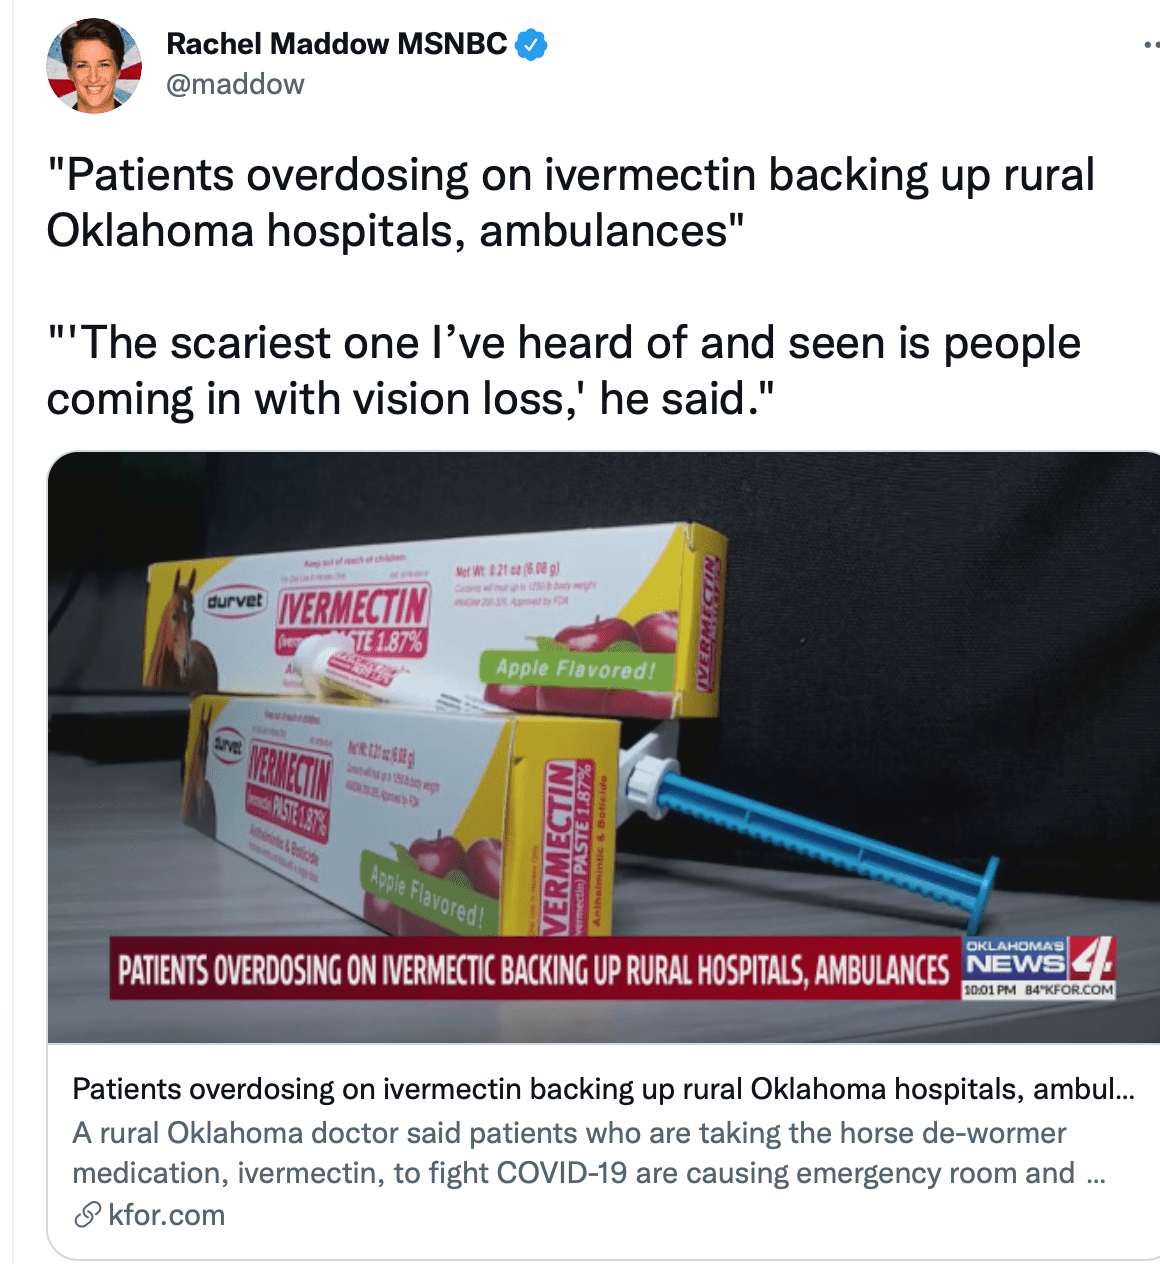Open Rachel Maddow's profile avatar
The image size is (1160, 1264).
[94, 64]
